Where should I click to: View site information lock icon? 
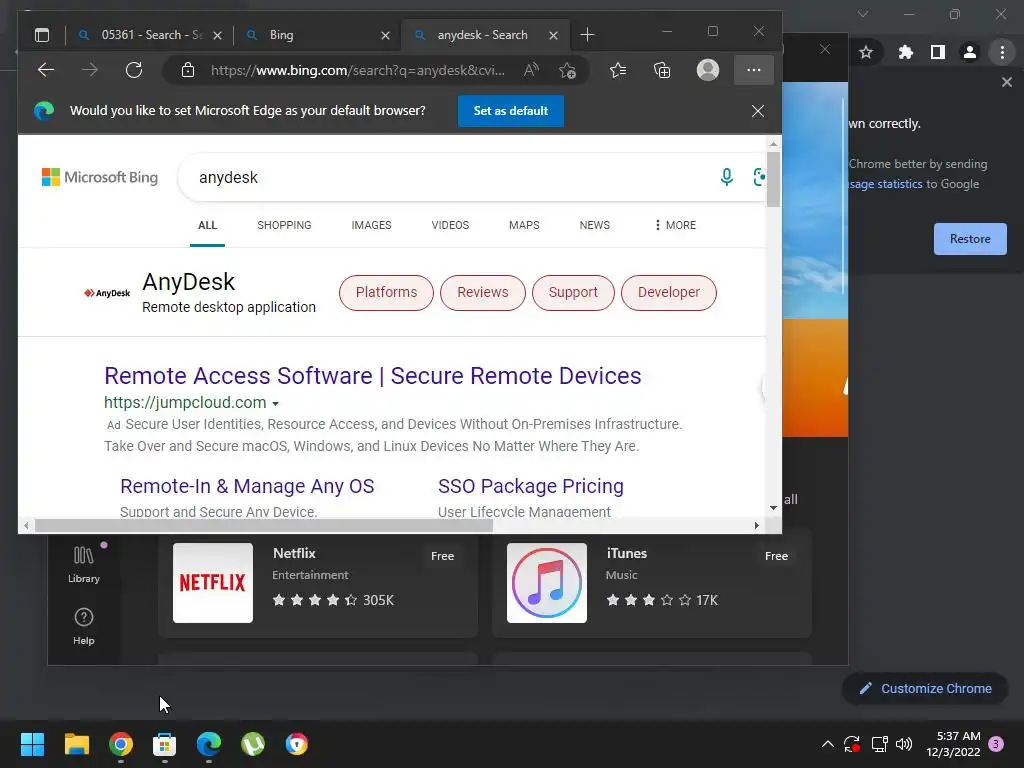coord(187,70)
